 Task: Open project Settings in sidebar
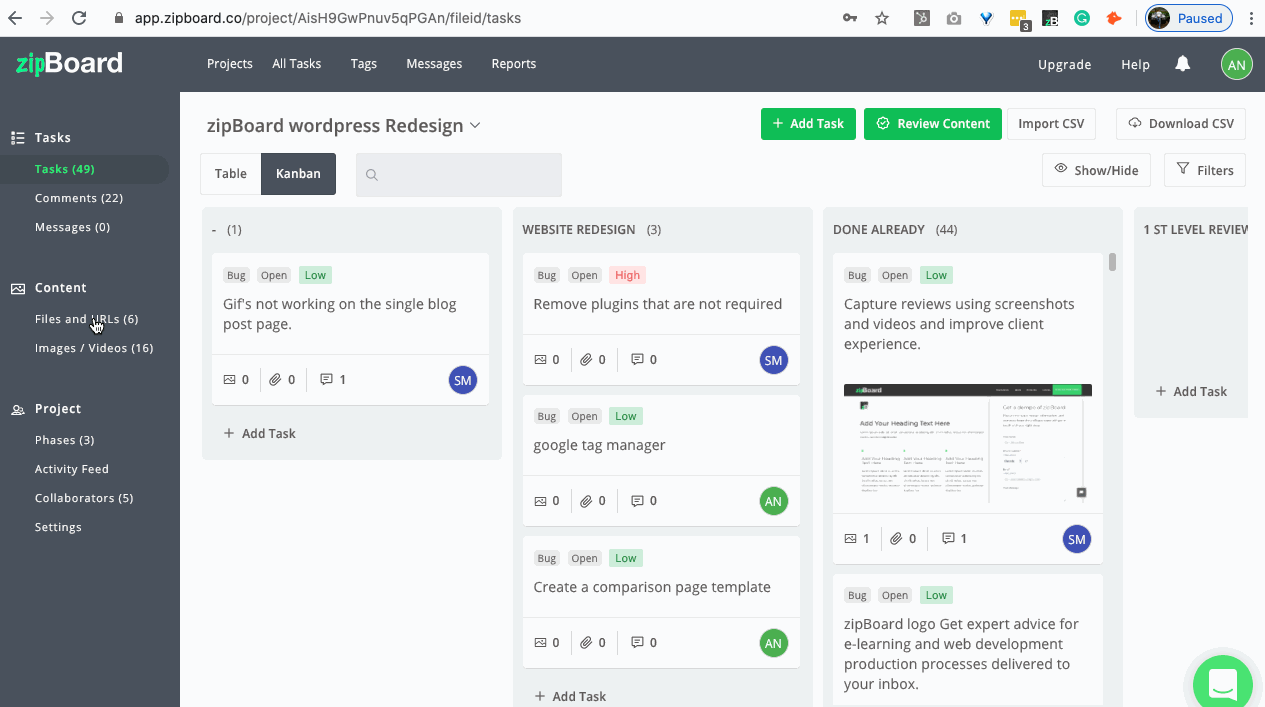[x=59, y=527]
